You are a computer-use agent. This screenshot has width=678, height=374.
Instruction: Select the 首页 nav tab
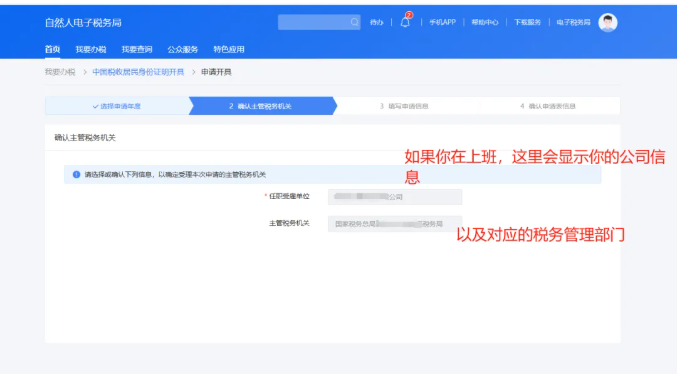(52, 49)
